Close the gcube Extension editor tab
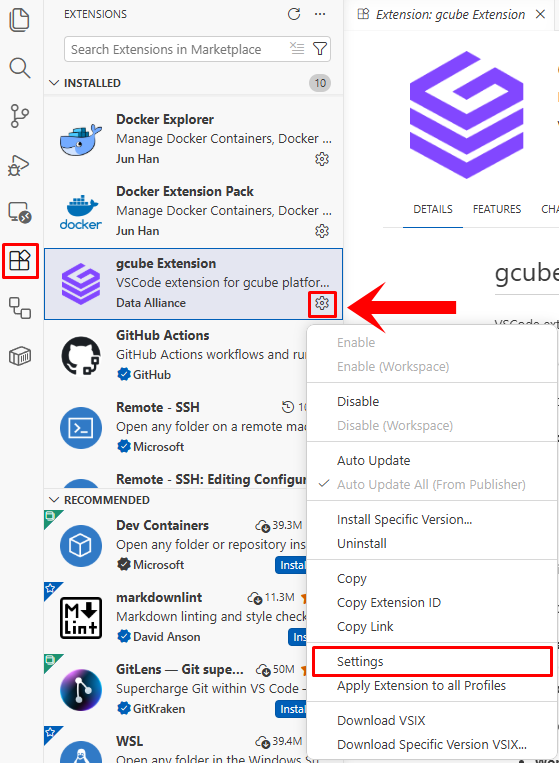Viewport: 559px width, 763px height. [540, 14]
